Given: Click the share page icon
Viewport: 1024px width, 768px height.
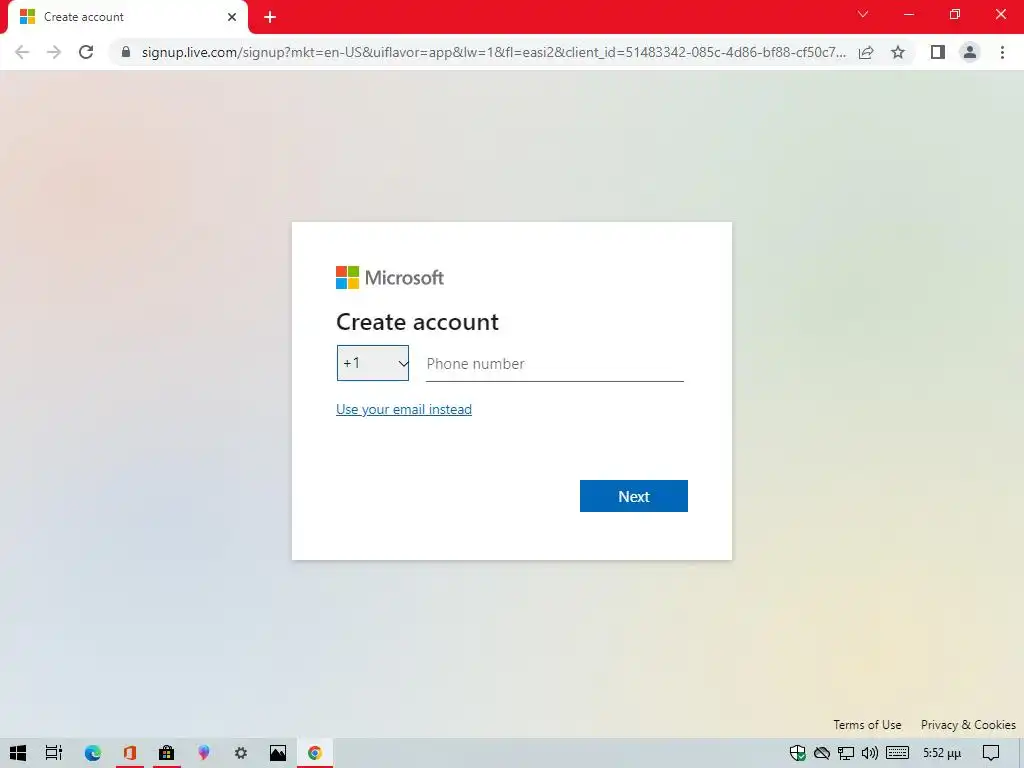Looking at the screenshot, I should (x=866, y=52).
